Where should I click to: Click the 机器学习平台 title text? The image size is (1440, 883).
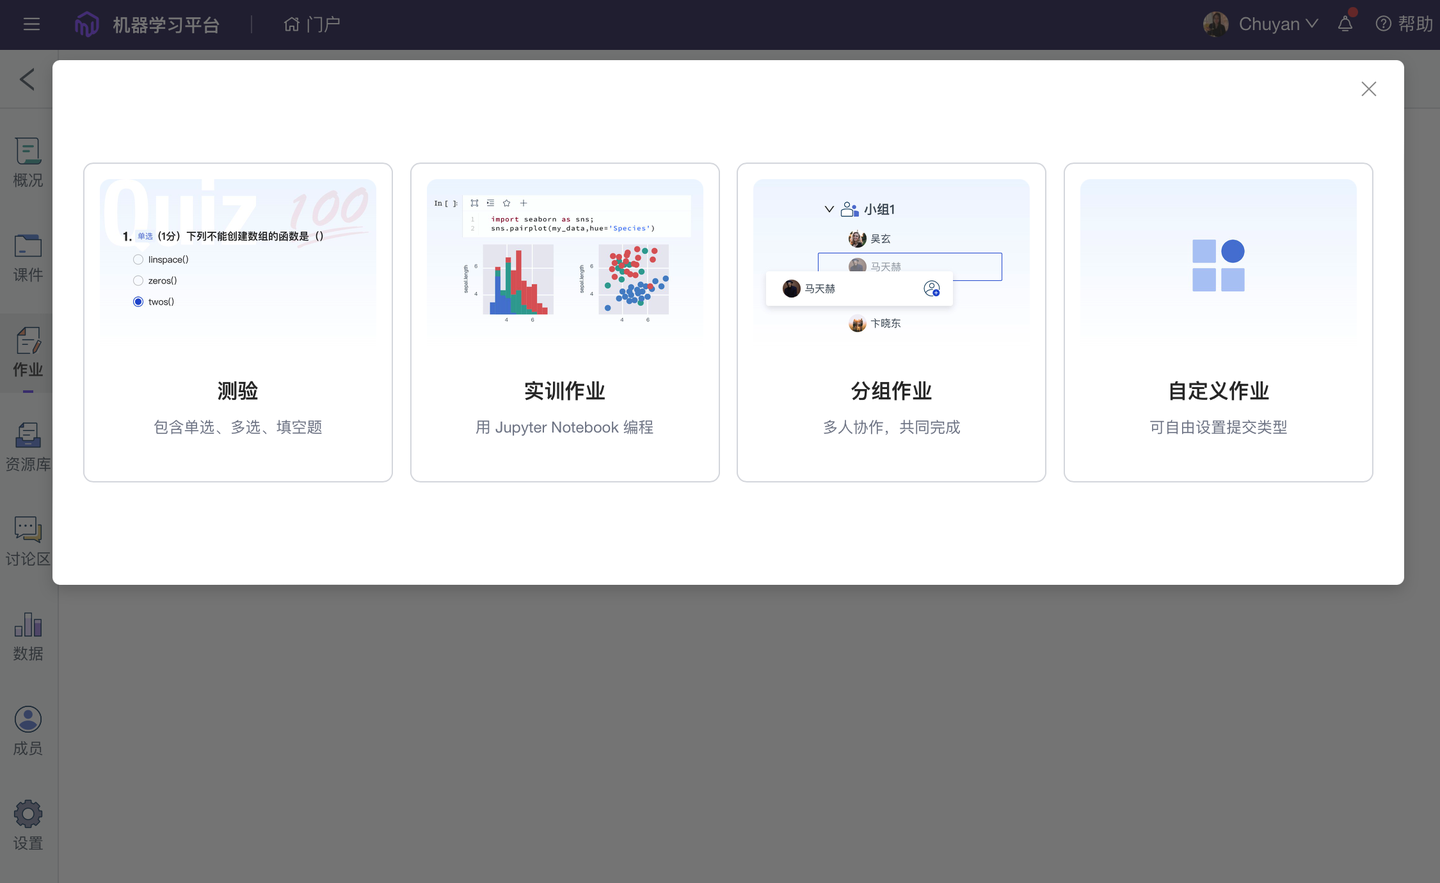[166, 24]
